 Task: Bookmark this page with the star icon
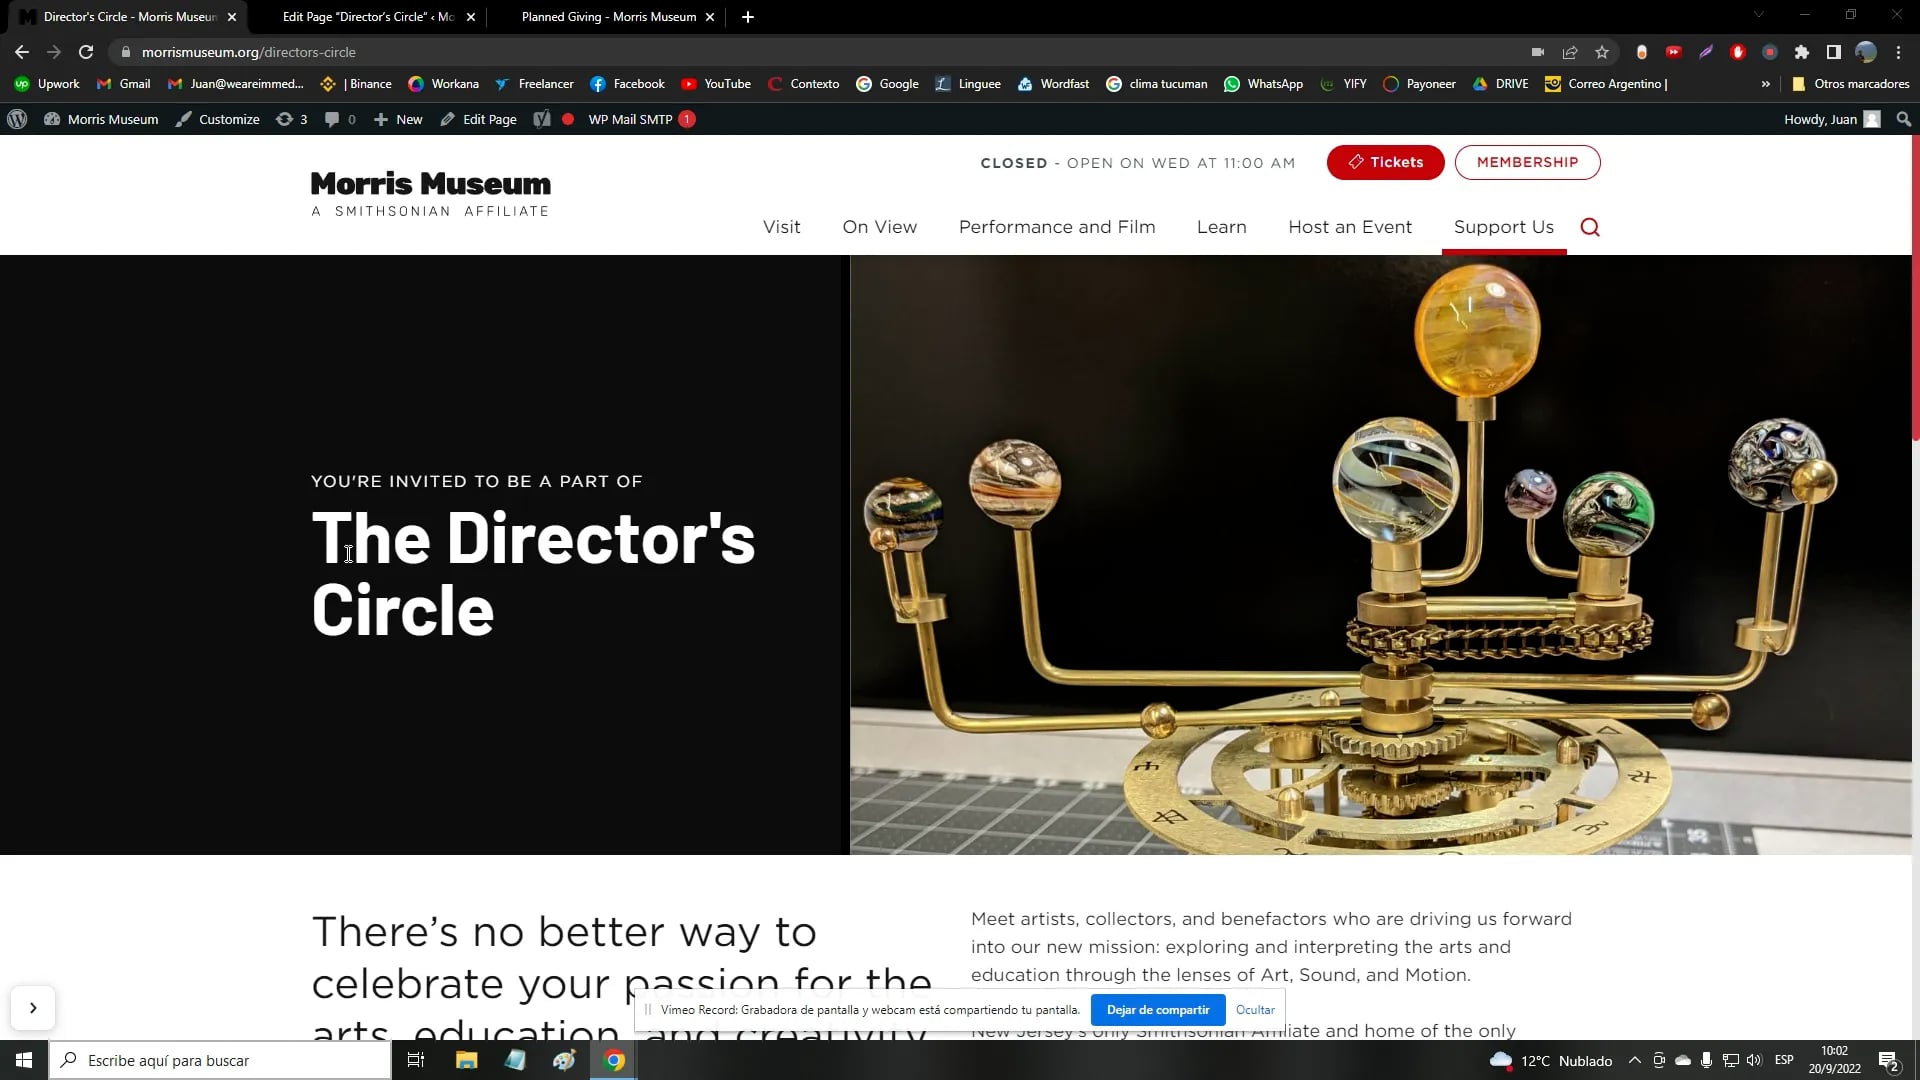pyautogui.click(x=1602, y=52)
